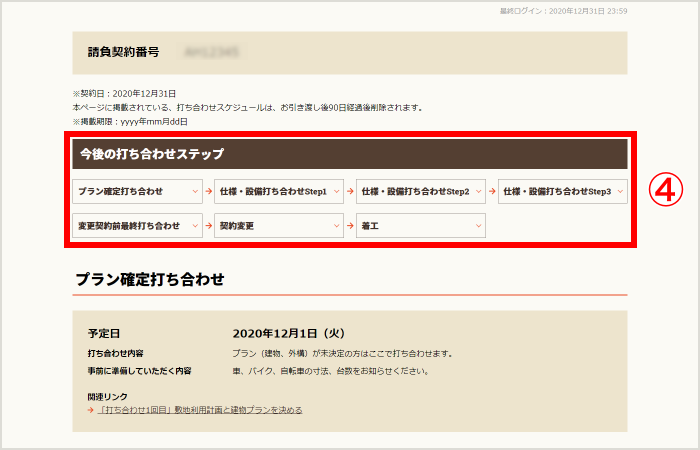Click text 車、バイク、自転車の寸法、台数をお知らせください。
The image size is (700, 450).
(x=331, y=371)
